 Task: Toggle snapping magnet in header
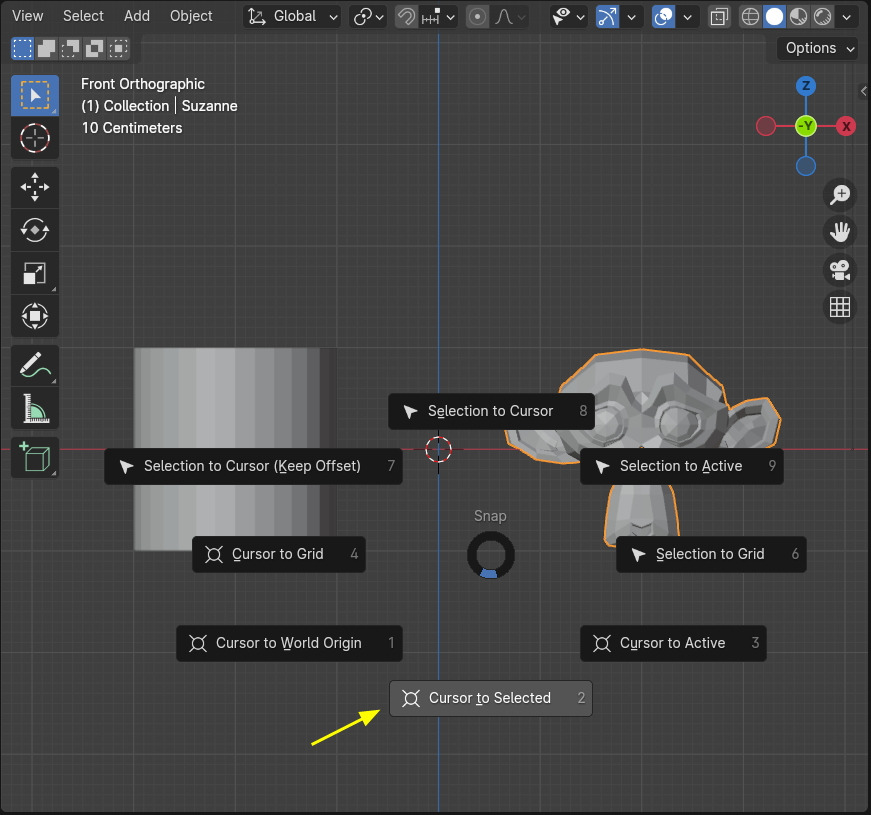(x=406, y=17)
